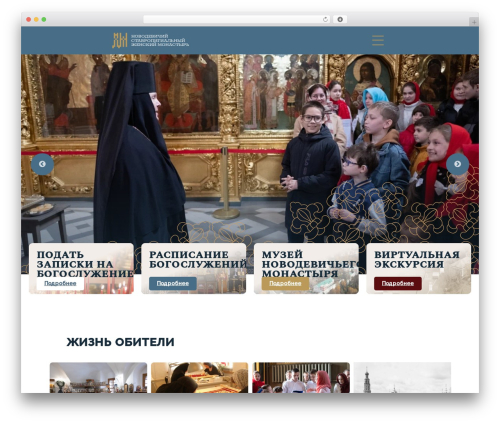Open the hamburger navigation menu
The width and height of the screenshot is (500, 423).
point(378,40)
